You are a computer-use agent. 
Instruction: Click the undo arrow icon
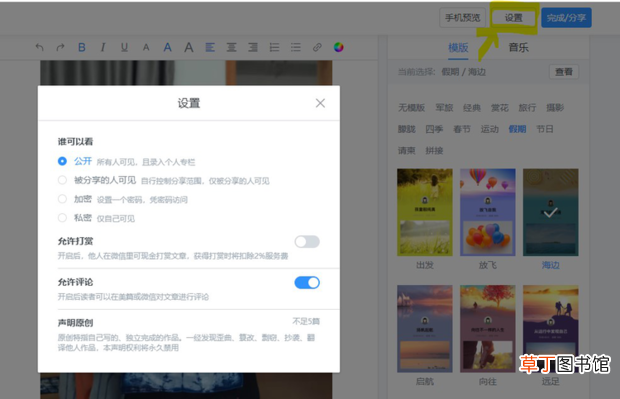(40, 47)
